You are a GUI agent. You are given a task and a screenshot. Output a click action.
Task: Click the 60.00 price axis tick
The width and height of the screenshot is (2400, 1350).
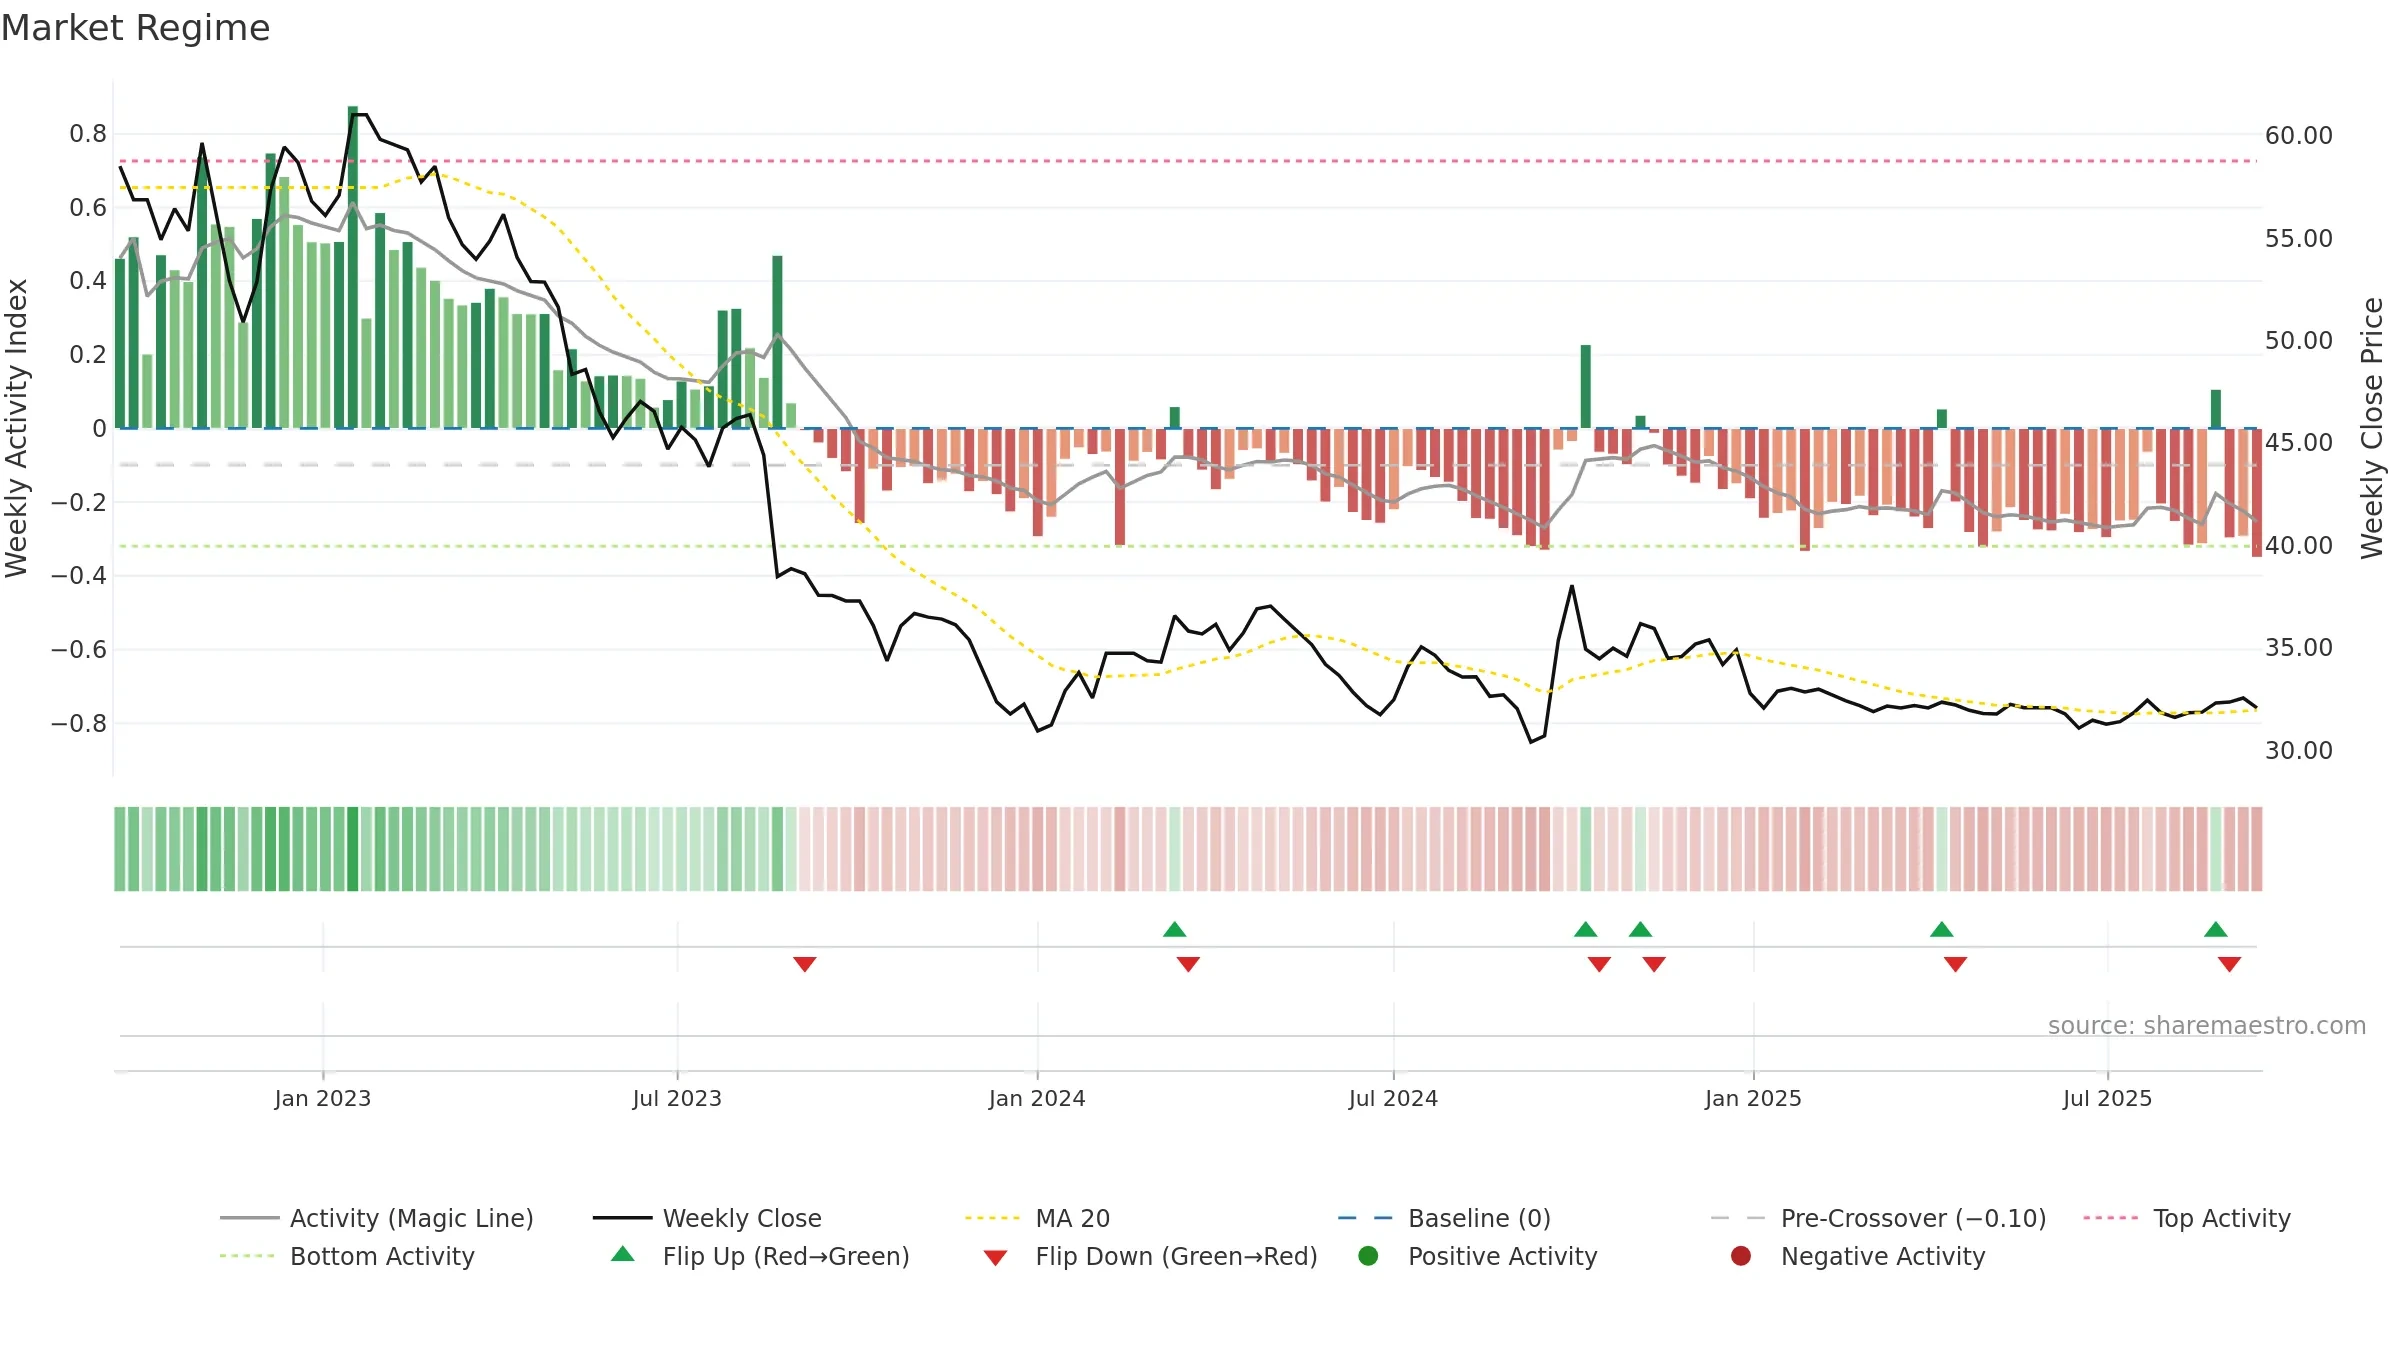(x=2298, y=136)
